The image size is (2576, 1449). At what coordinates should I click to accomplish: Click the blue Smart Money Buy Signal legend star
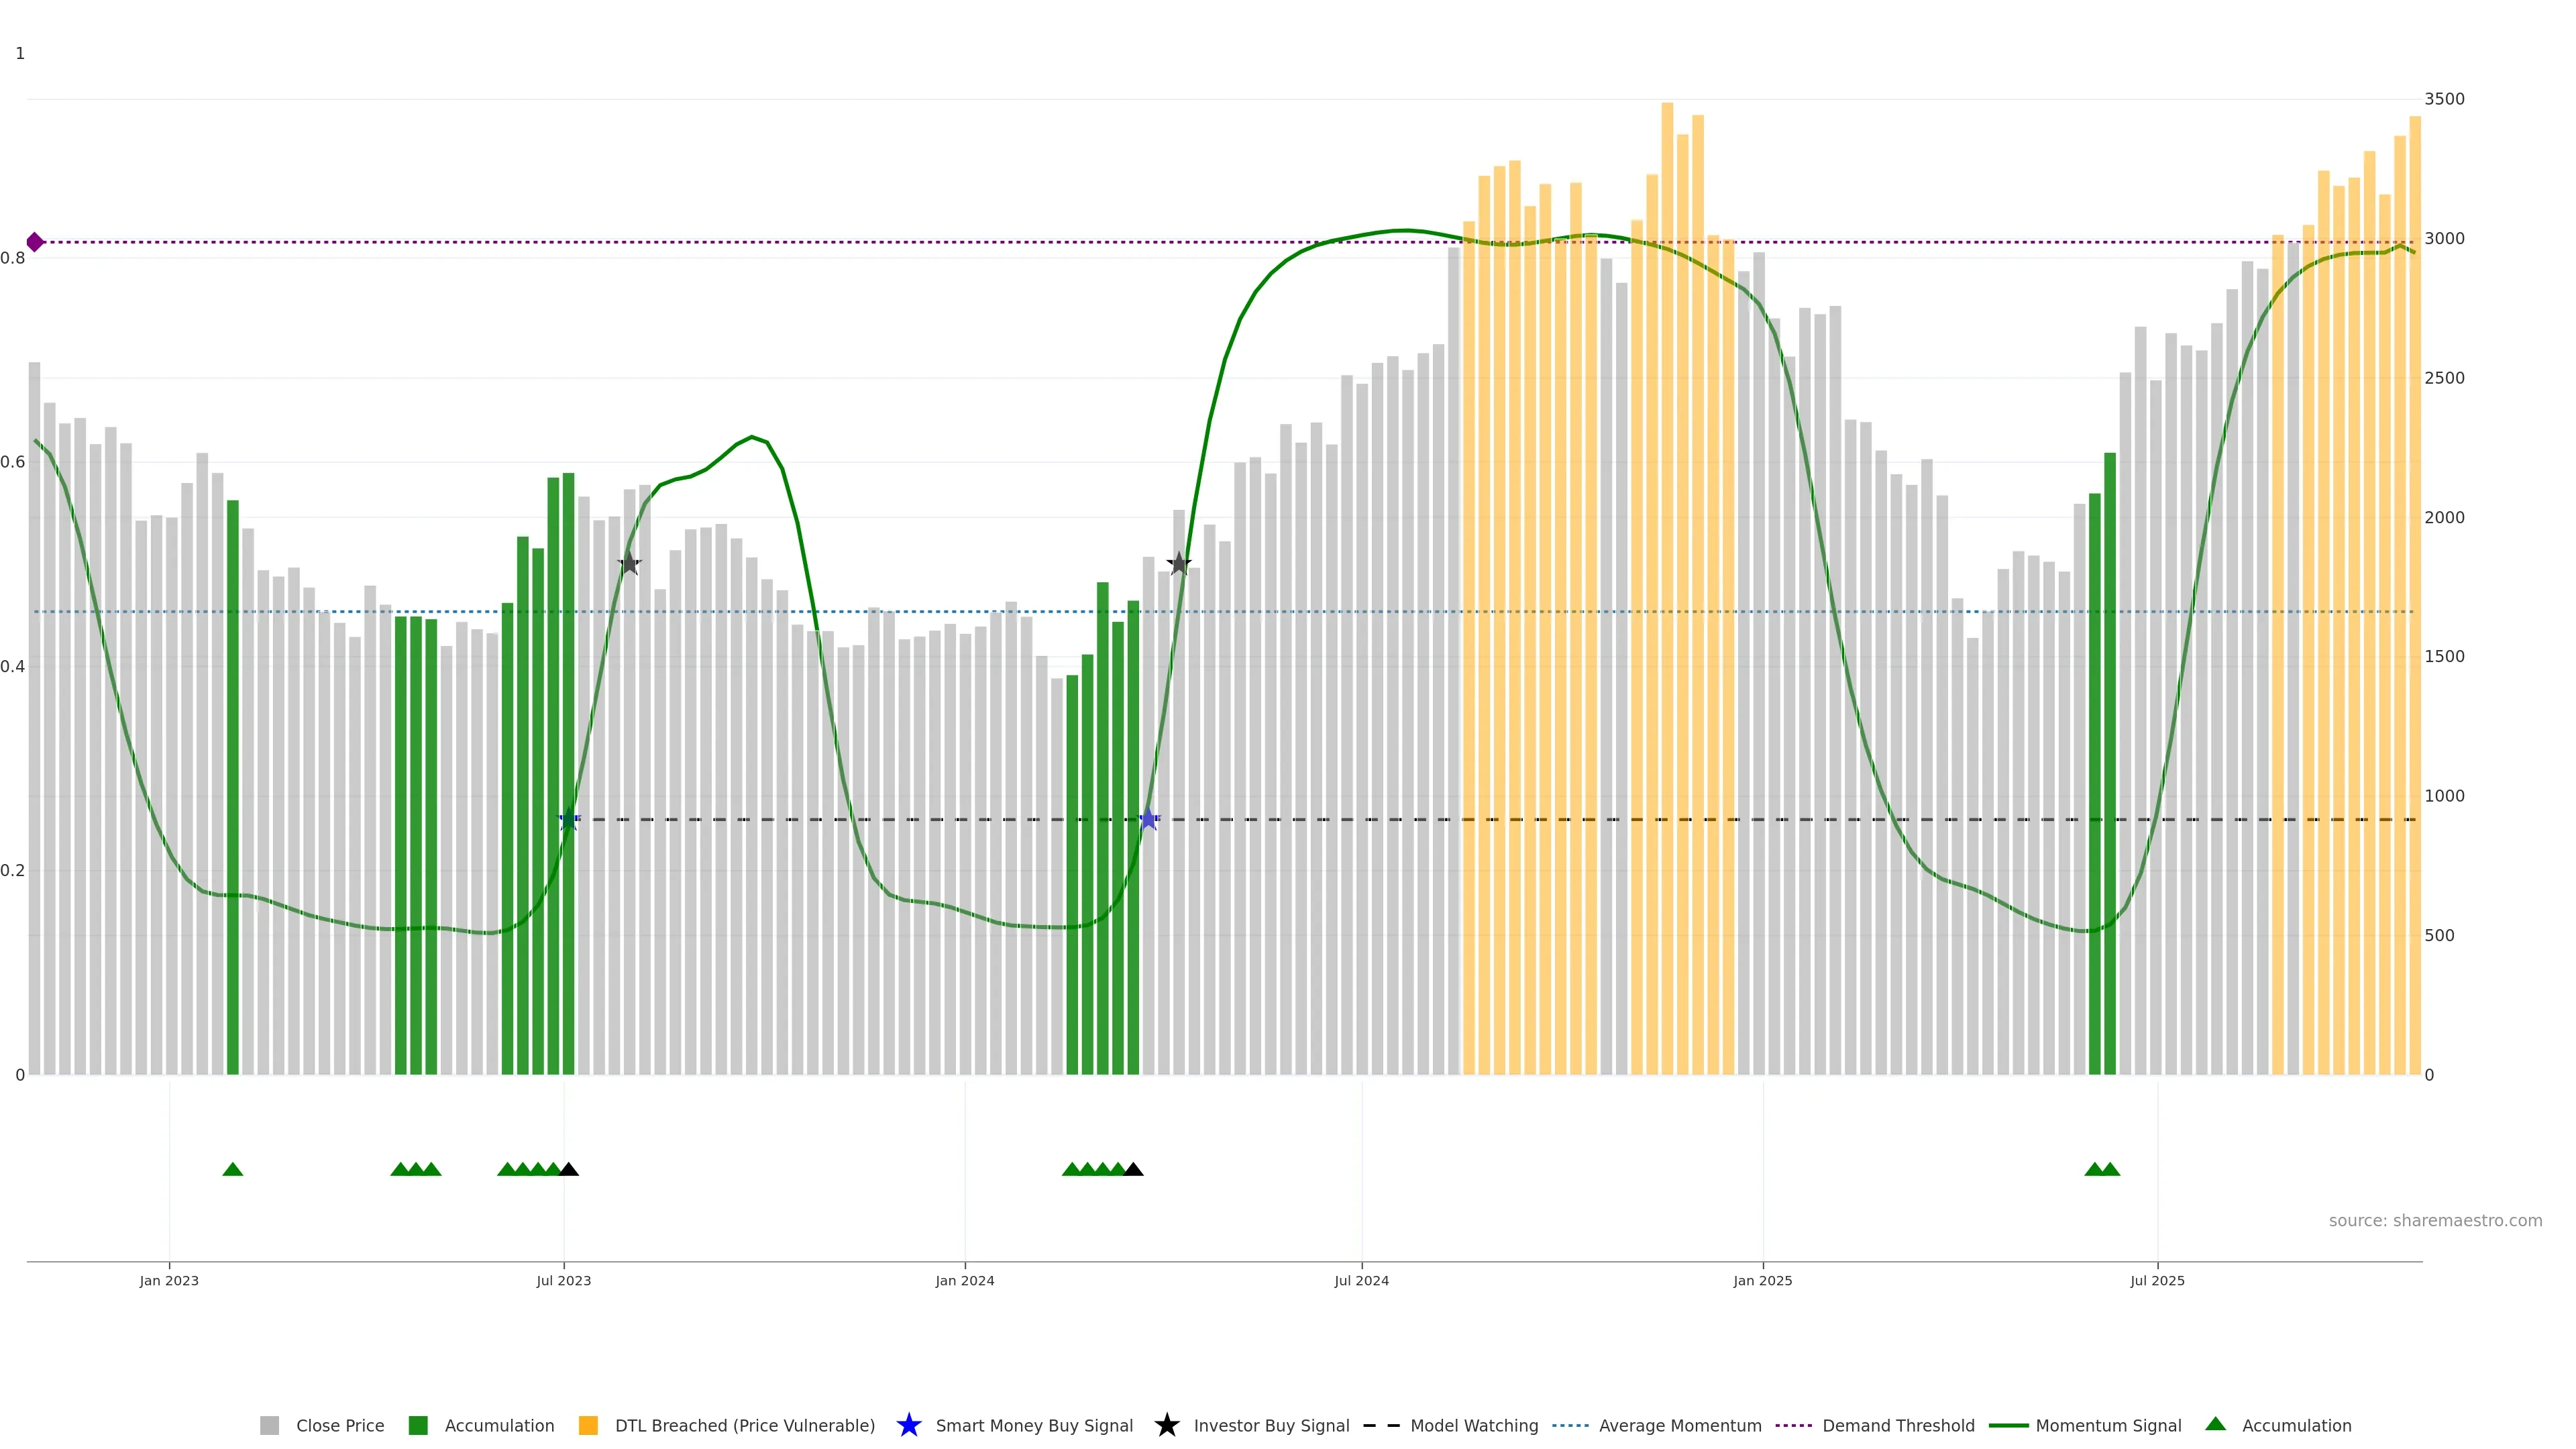pos(908,1425)
